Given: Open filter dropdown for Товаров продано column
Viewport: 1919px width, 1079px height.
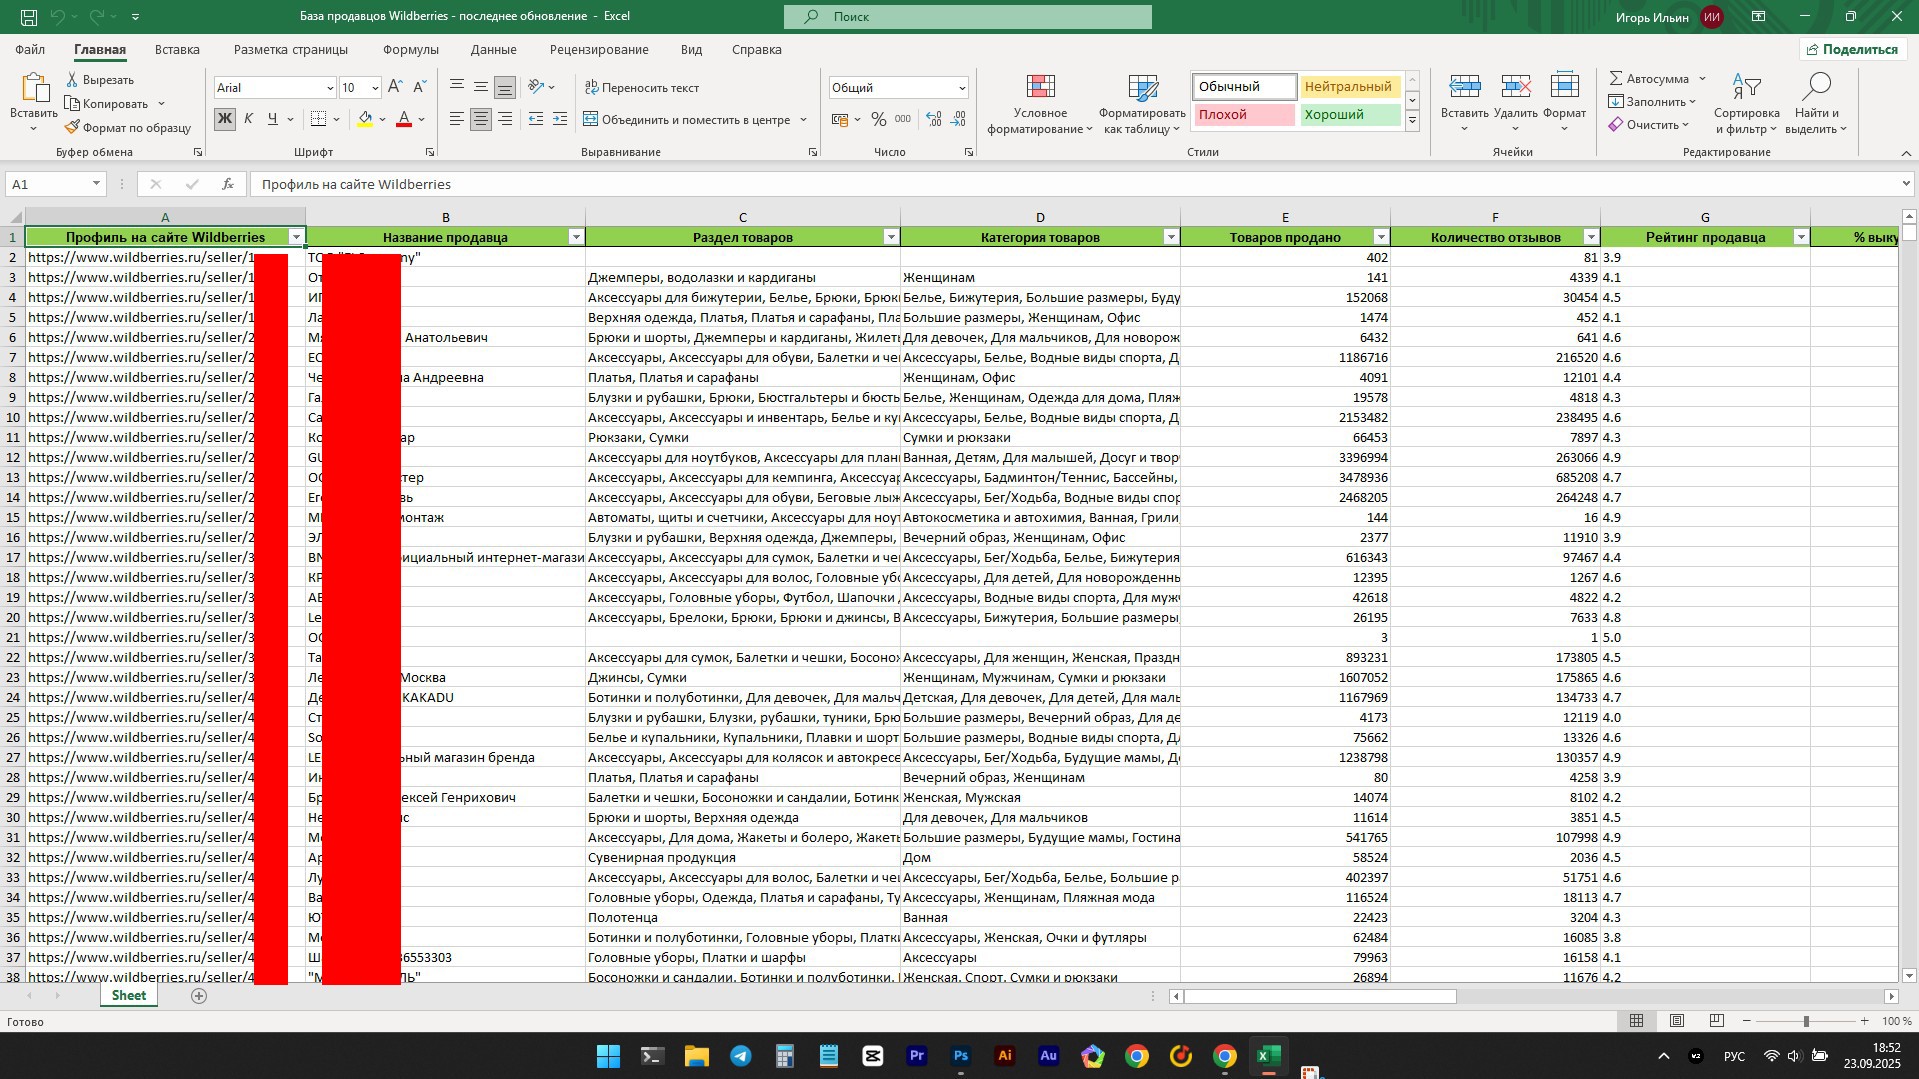Looking at the screenshot, I should tap(1381, 237).
